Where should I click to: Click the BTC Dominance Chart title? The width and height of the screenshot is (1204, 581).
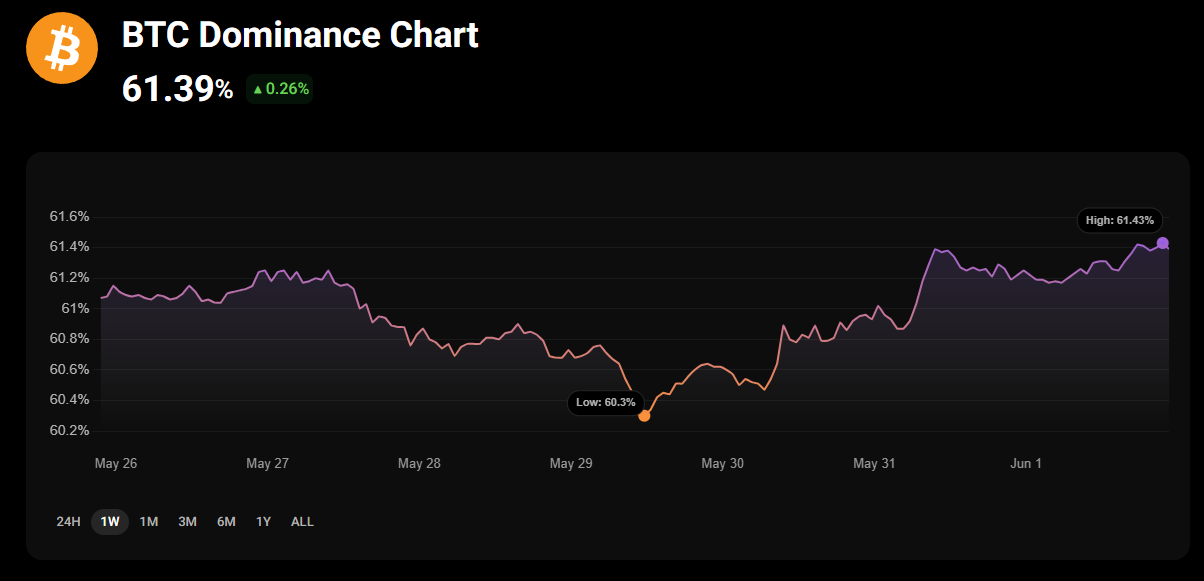tap(300, 35)
